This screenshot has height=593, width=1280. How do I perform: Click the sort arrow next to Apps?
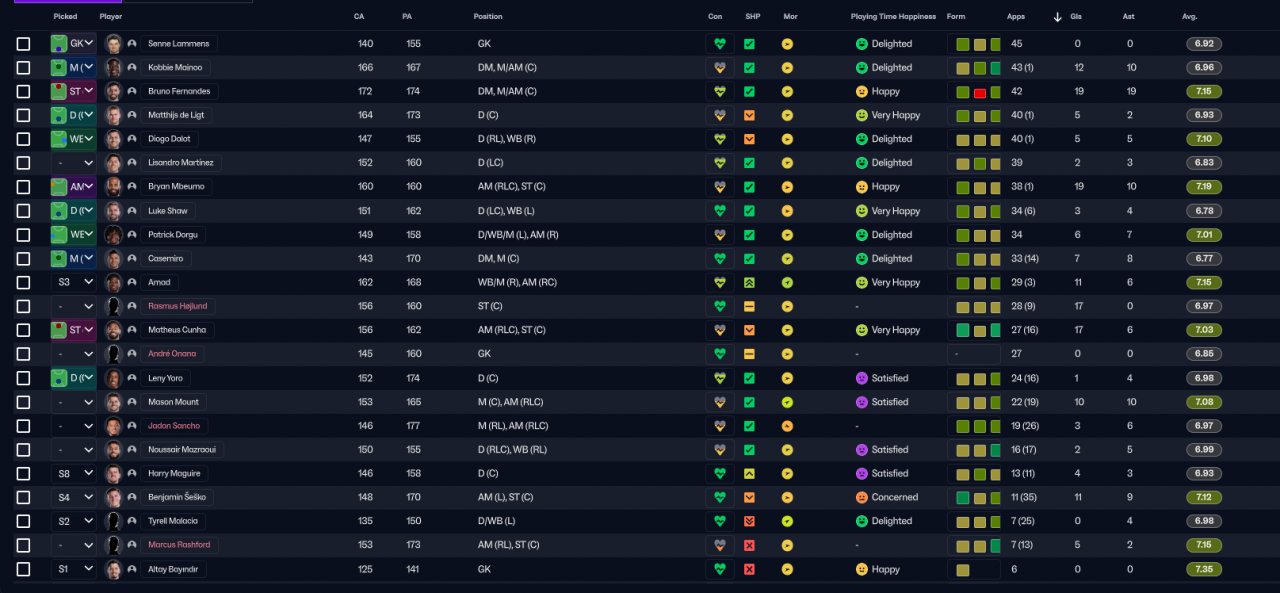[x=1058, y=17]
